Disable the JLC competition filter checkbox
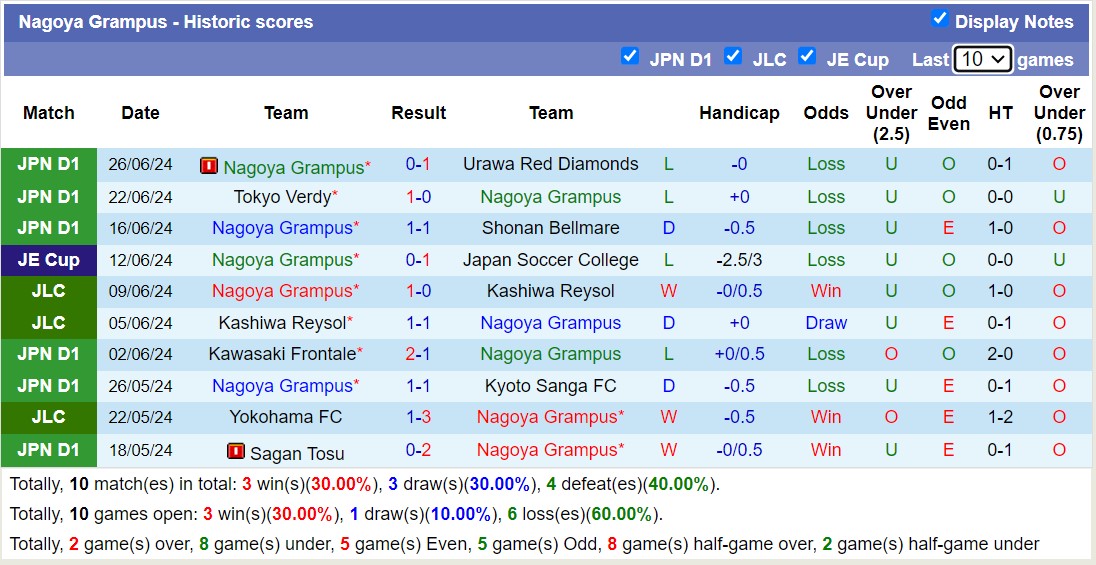 [733, 56]
